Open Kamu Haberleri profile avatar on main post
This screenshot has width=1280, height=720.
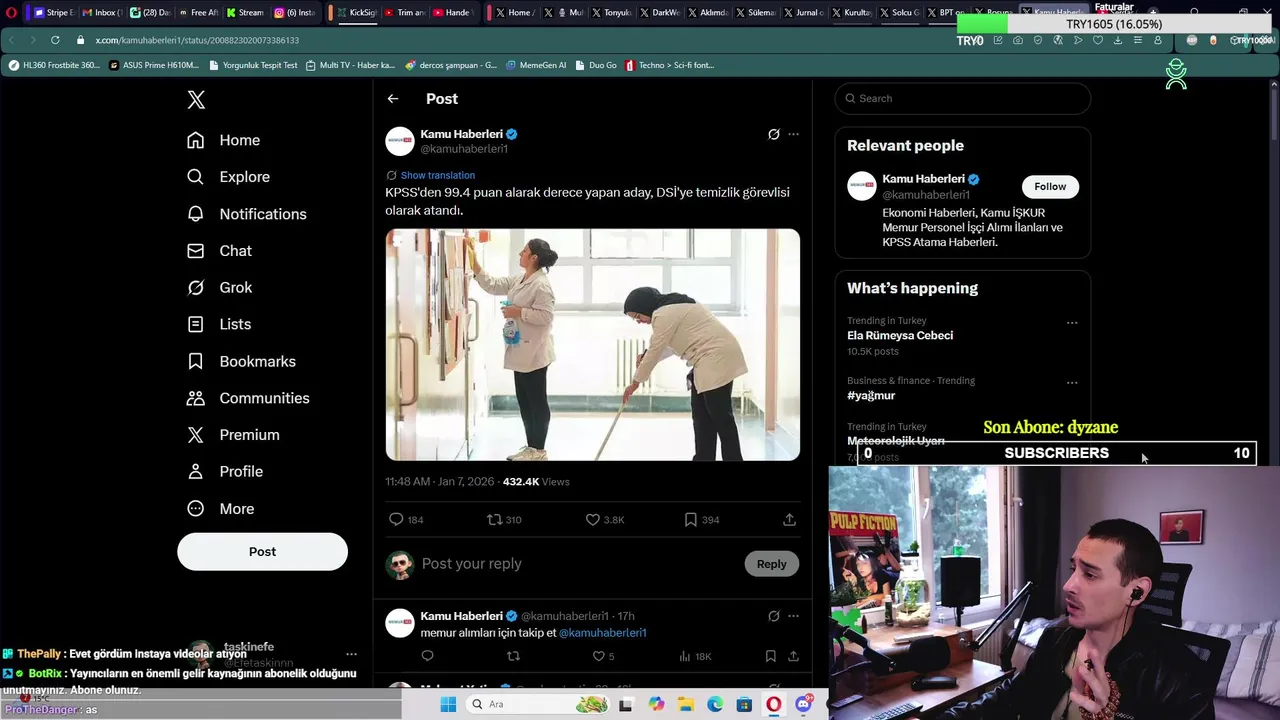pos(400,141)
